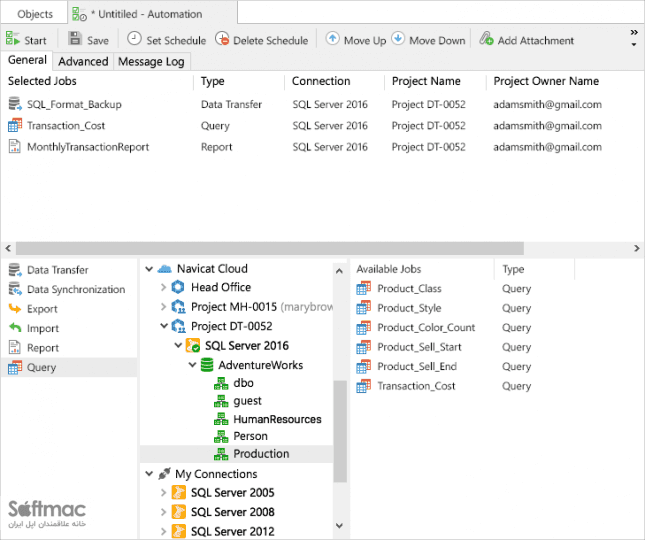Image resolution: width=645 pixels, height=540 pixels.
Task: Collapse the Project DT-0052 node
Action: 163,326
